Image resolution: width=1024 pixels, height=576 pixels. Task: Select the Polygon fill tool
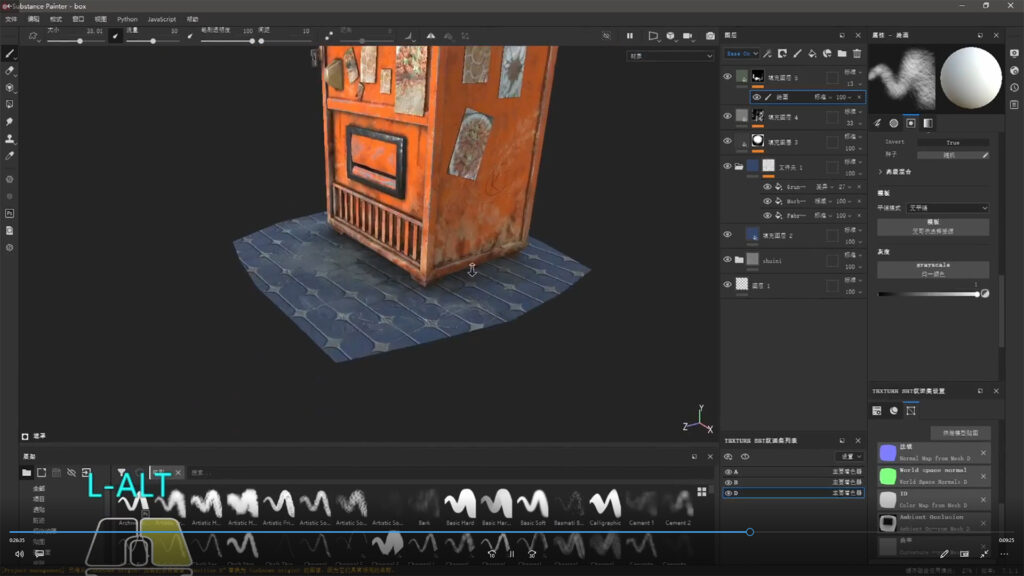tap(10, 104)
